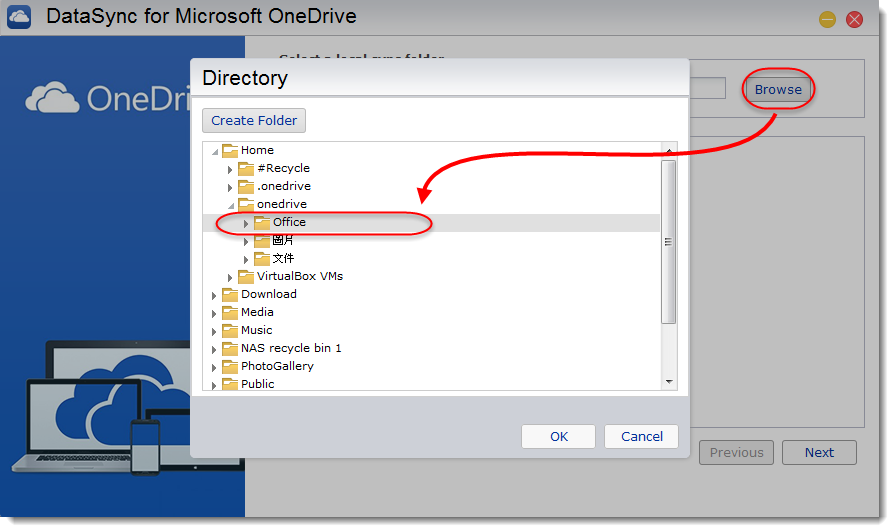The height and width of the screenshot is (532, 894).
Task: Expand the Office folder node
Action: pyautogui.click(x=246, y=224)
